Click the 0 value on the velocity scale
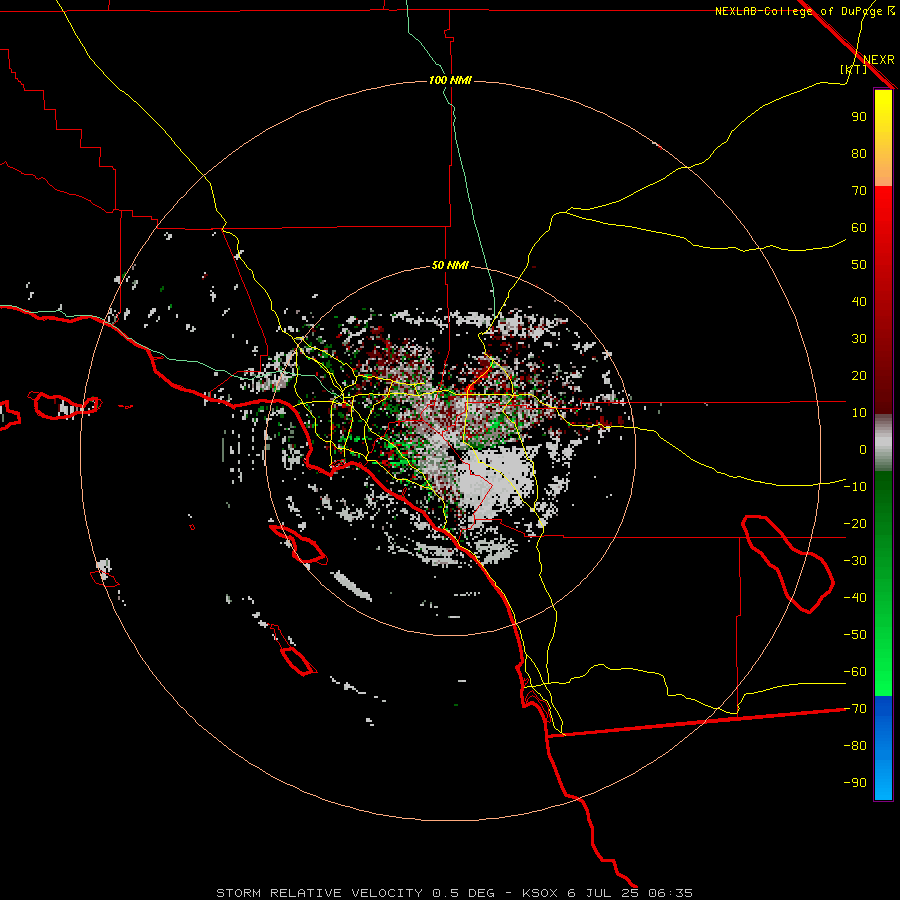This screenshot has width=900, height=900. [863, 450]
